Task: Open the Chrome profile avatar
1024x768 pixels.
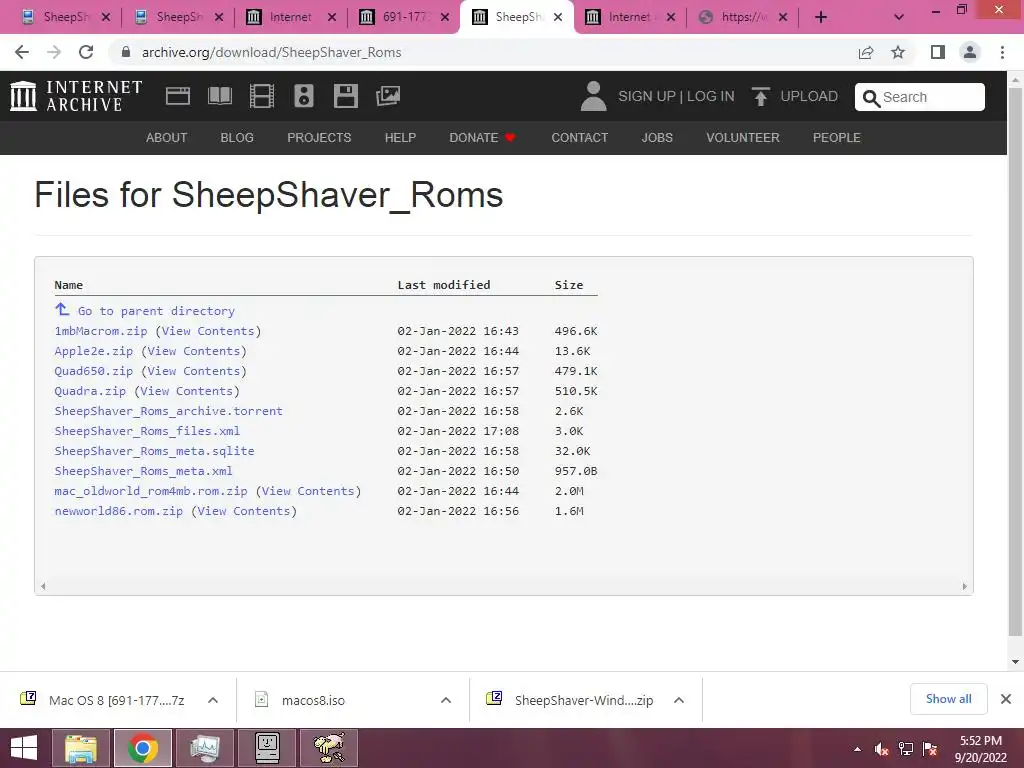Action: [x=970, y=52]
